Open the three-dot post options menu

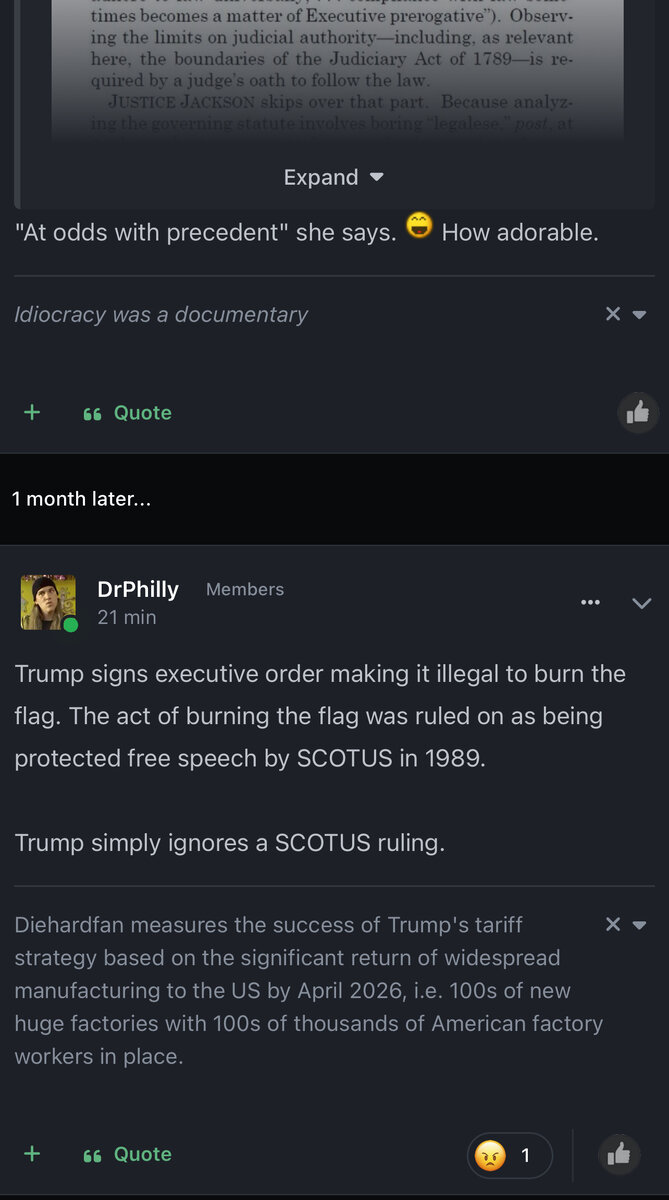point(590,602)
